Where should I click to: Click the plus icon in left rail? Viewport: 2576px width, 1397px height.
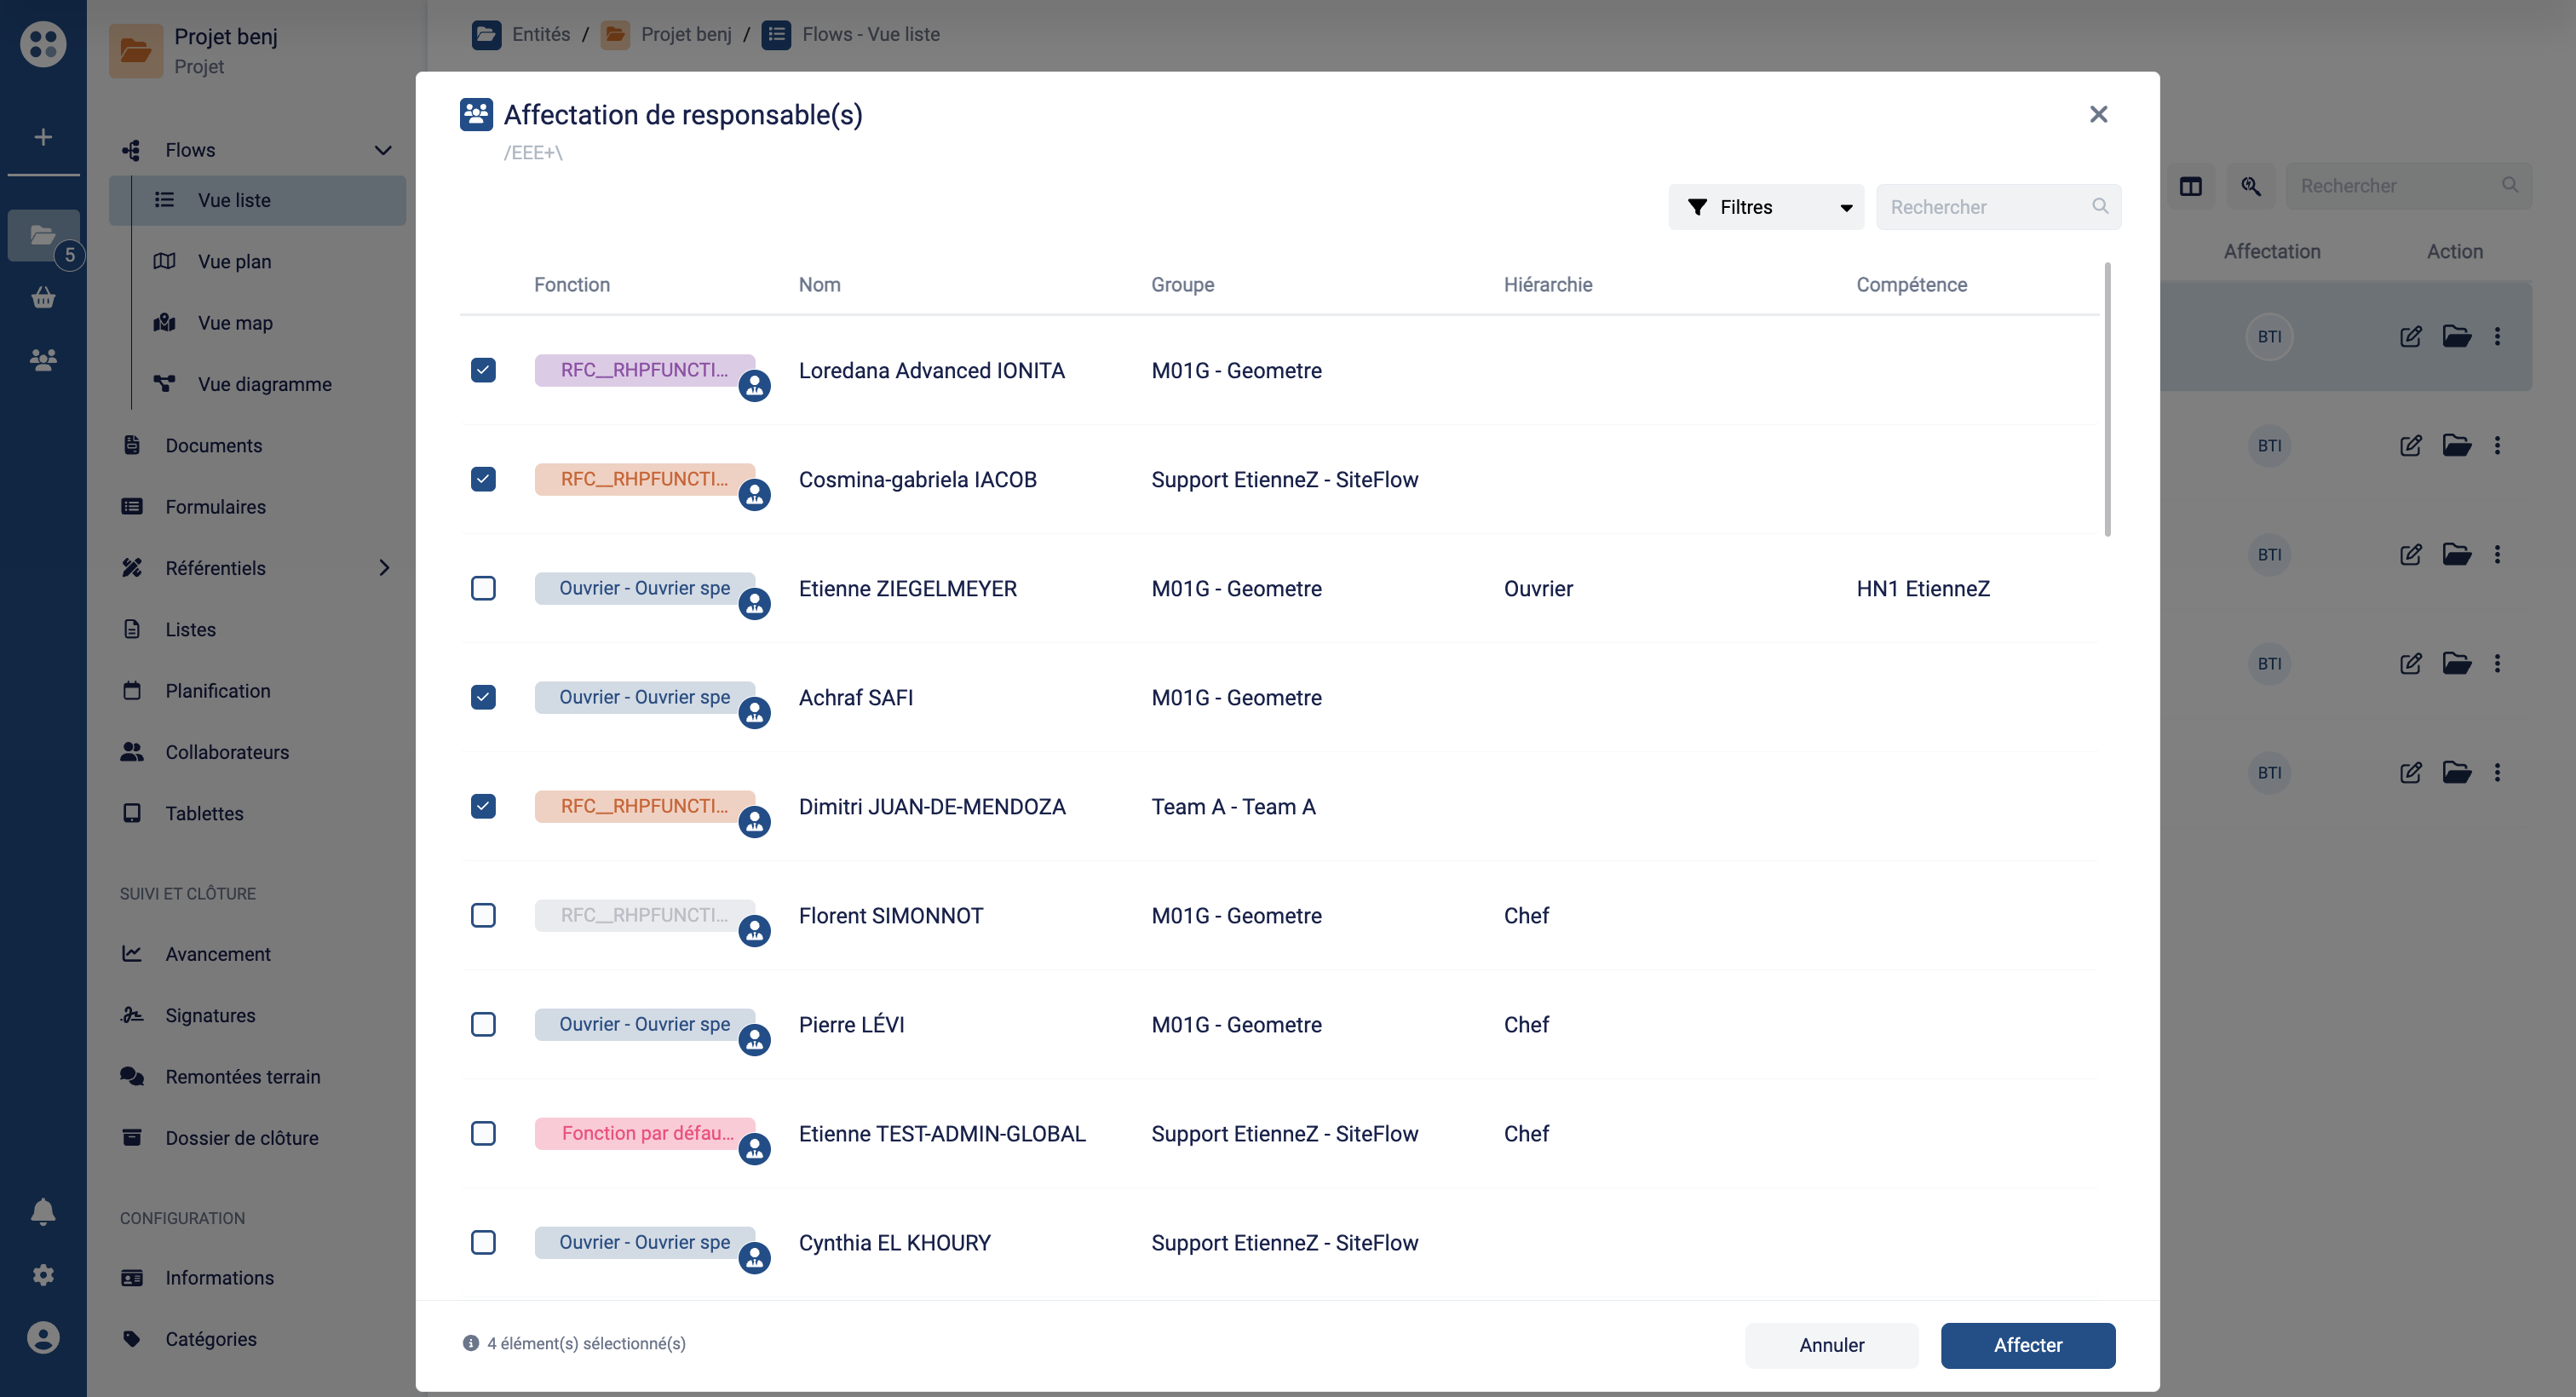pos(43,137)
